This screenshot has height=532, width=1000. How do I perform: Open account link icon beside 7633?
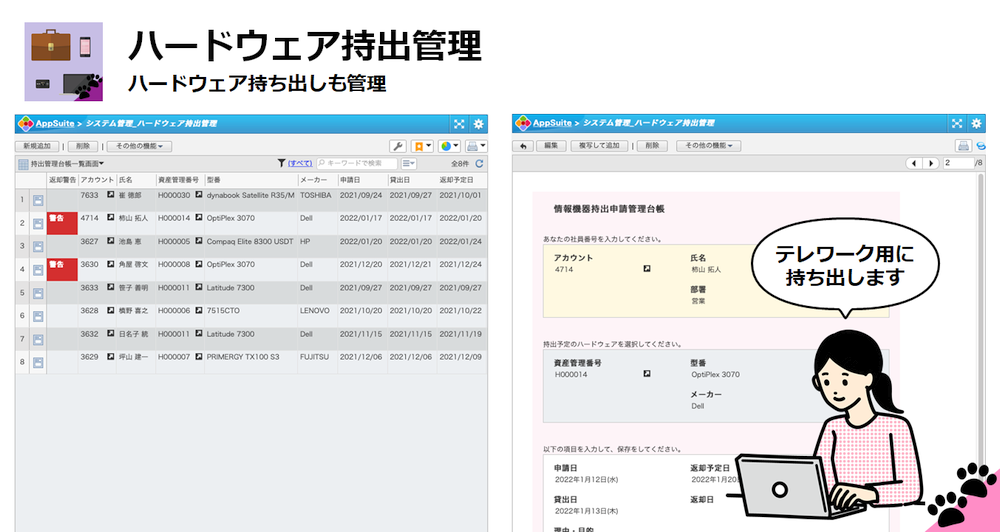(110, 195)
